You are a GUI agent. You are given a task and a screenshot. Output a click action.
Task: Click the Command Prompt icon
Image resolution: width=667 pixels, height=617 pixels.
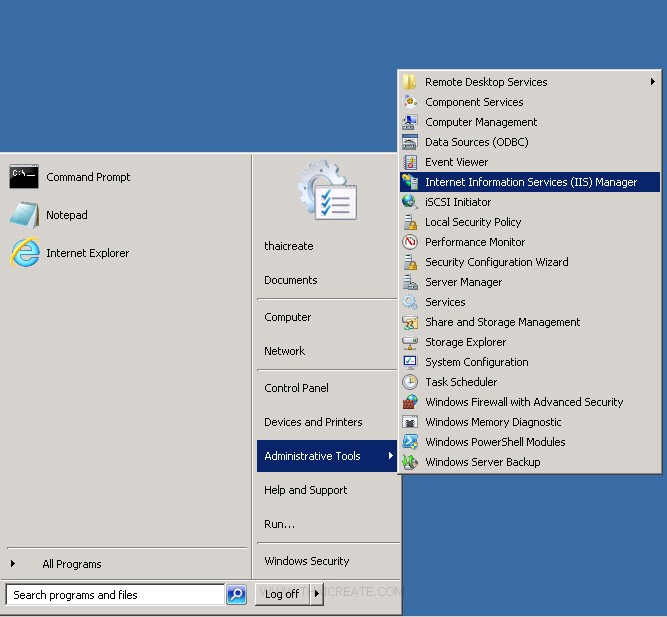(24, 176)
